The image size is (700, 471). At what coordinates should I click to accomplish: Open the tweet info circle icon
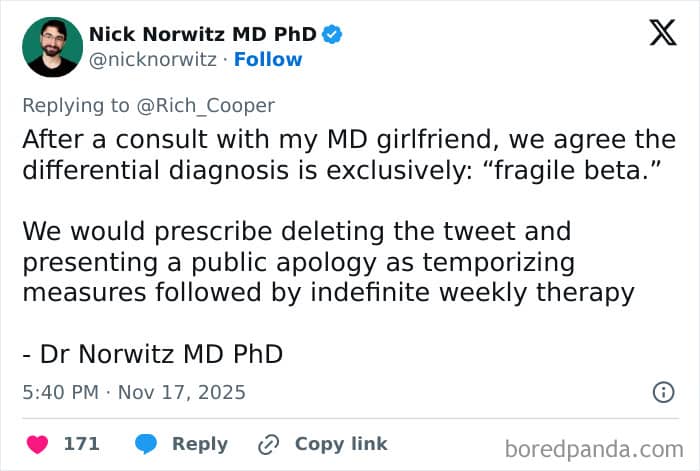click(663, 392)
